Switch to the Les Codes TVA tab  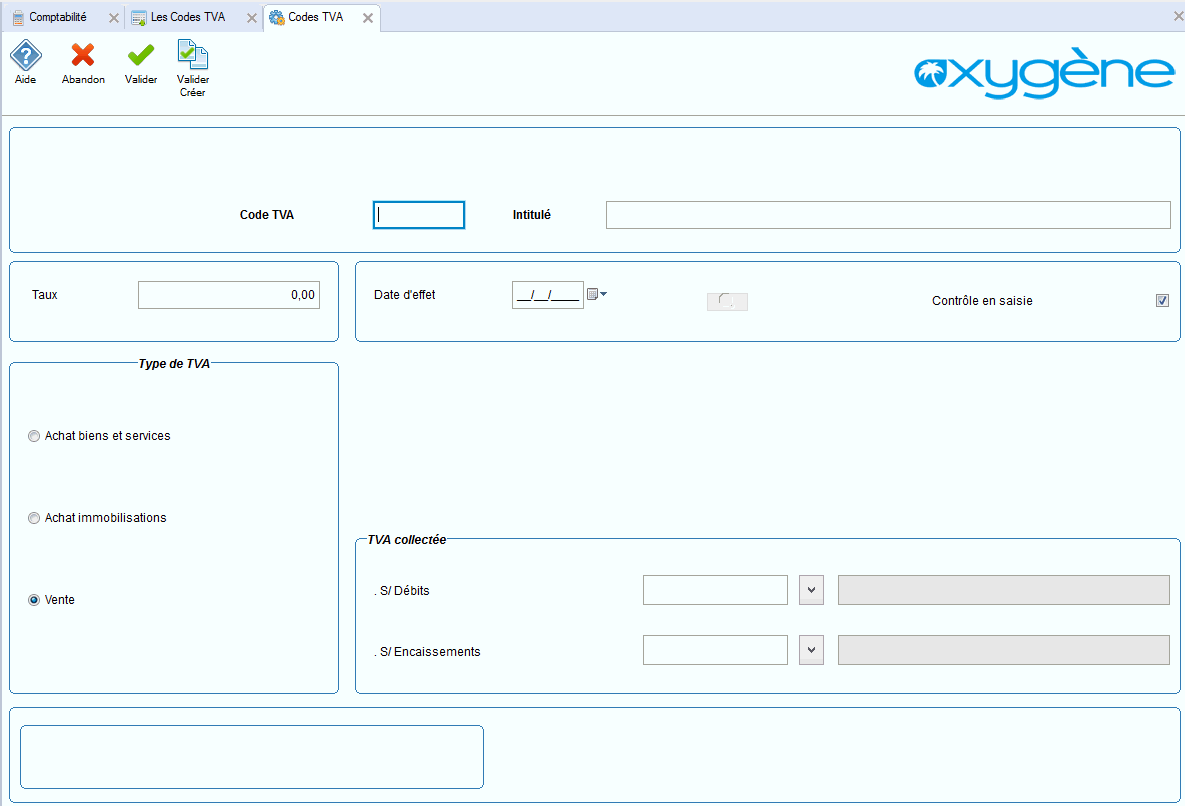pyautogui.click(x=187, y=17)
